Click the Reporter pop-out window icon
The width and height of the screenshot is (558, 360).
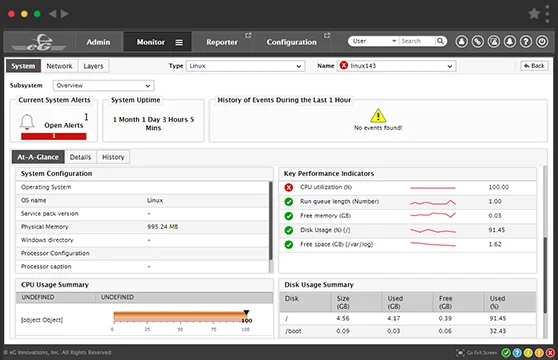click(248, 35)
